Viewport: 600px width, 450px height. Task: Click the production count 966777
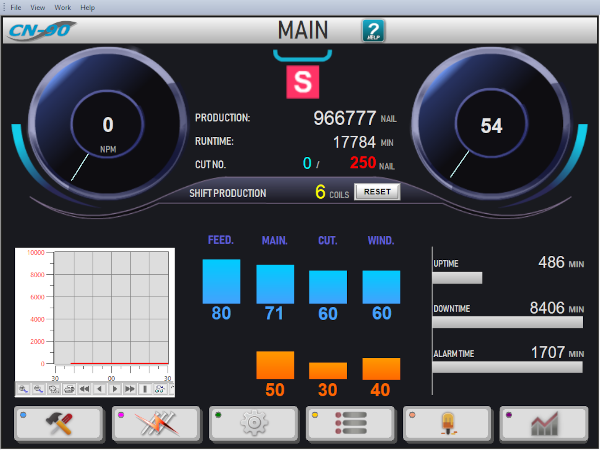[345, 118]
